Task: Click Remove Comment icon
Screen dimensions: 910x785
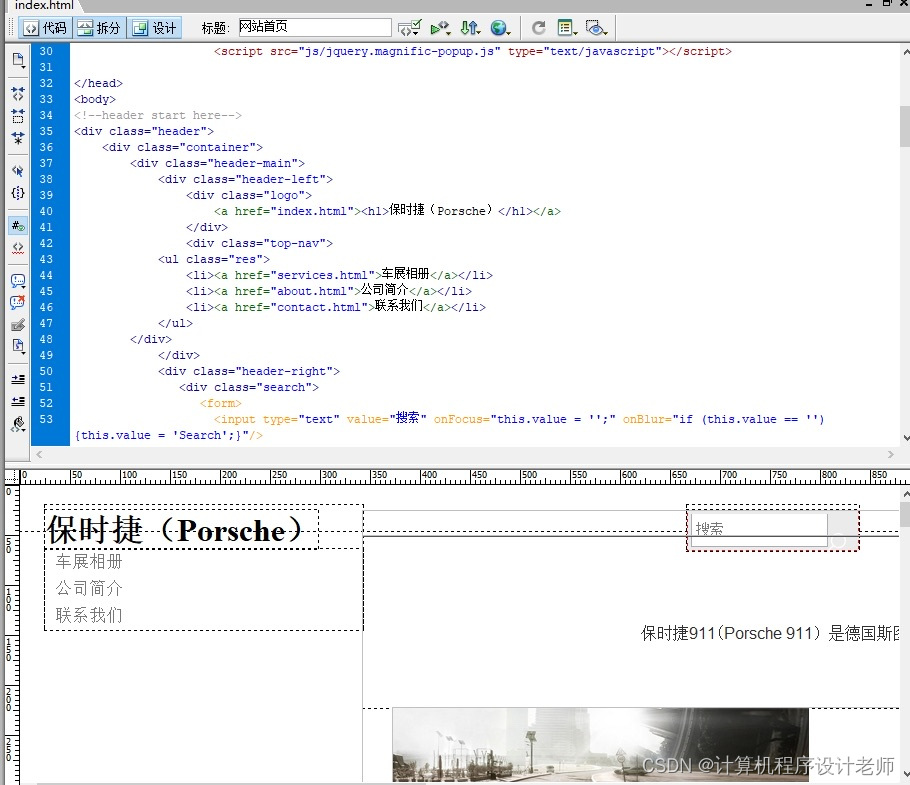Action: click(18, 302)
